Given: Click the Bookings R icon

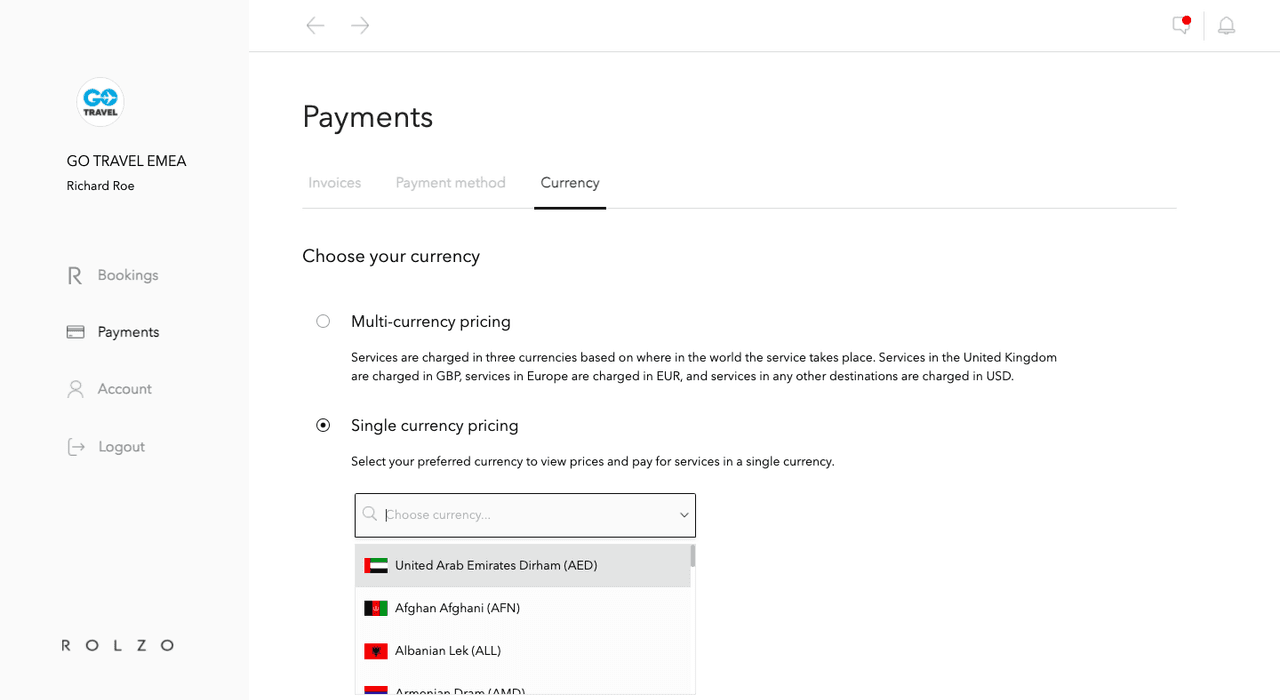Looking at the screenshot, I should 75,276.
